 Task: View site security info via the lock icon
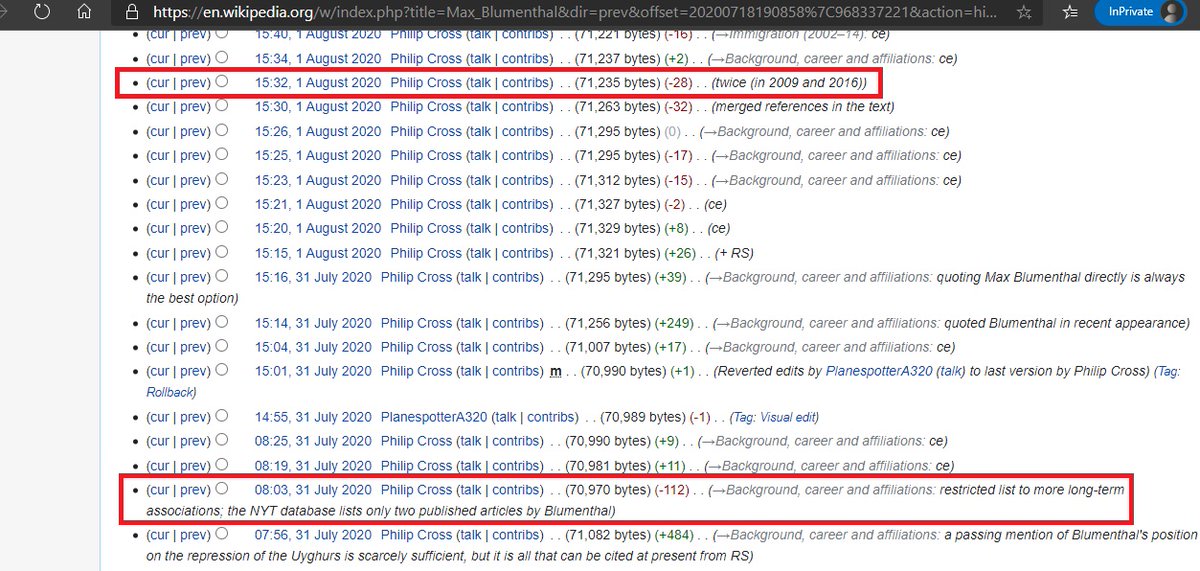pyautogui.click(x=132, y=13)
